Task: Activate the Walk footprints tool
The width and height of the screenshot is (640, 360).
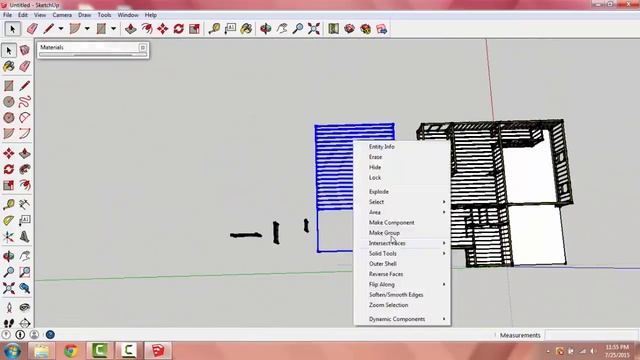Action: pos(9,323)
